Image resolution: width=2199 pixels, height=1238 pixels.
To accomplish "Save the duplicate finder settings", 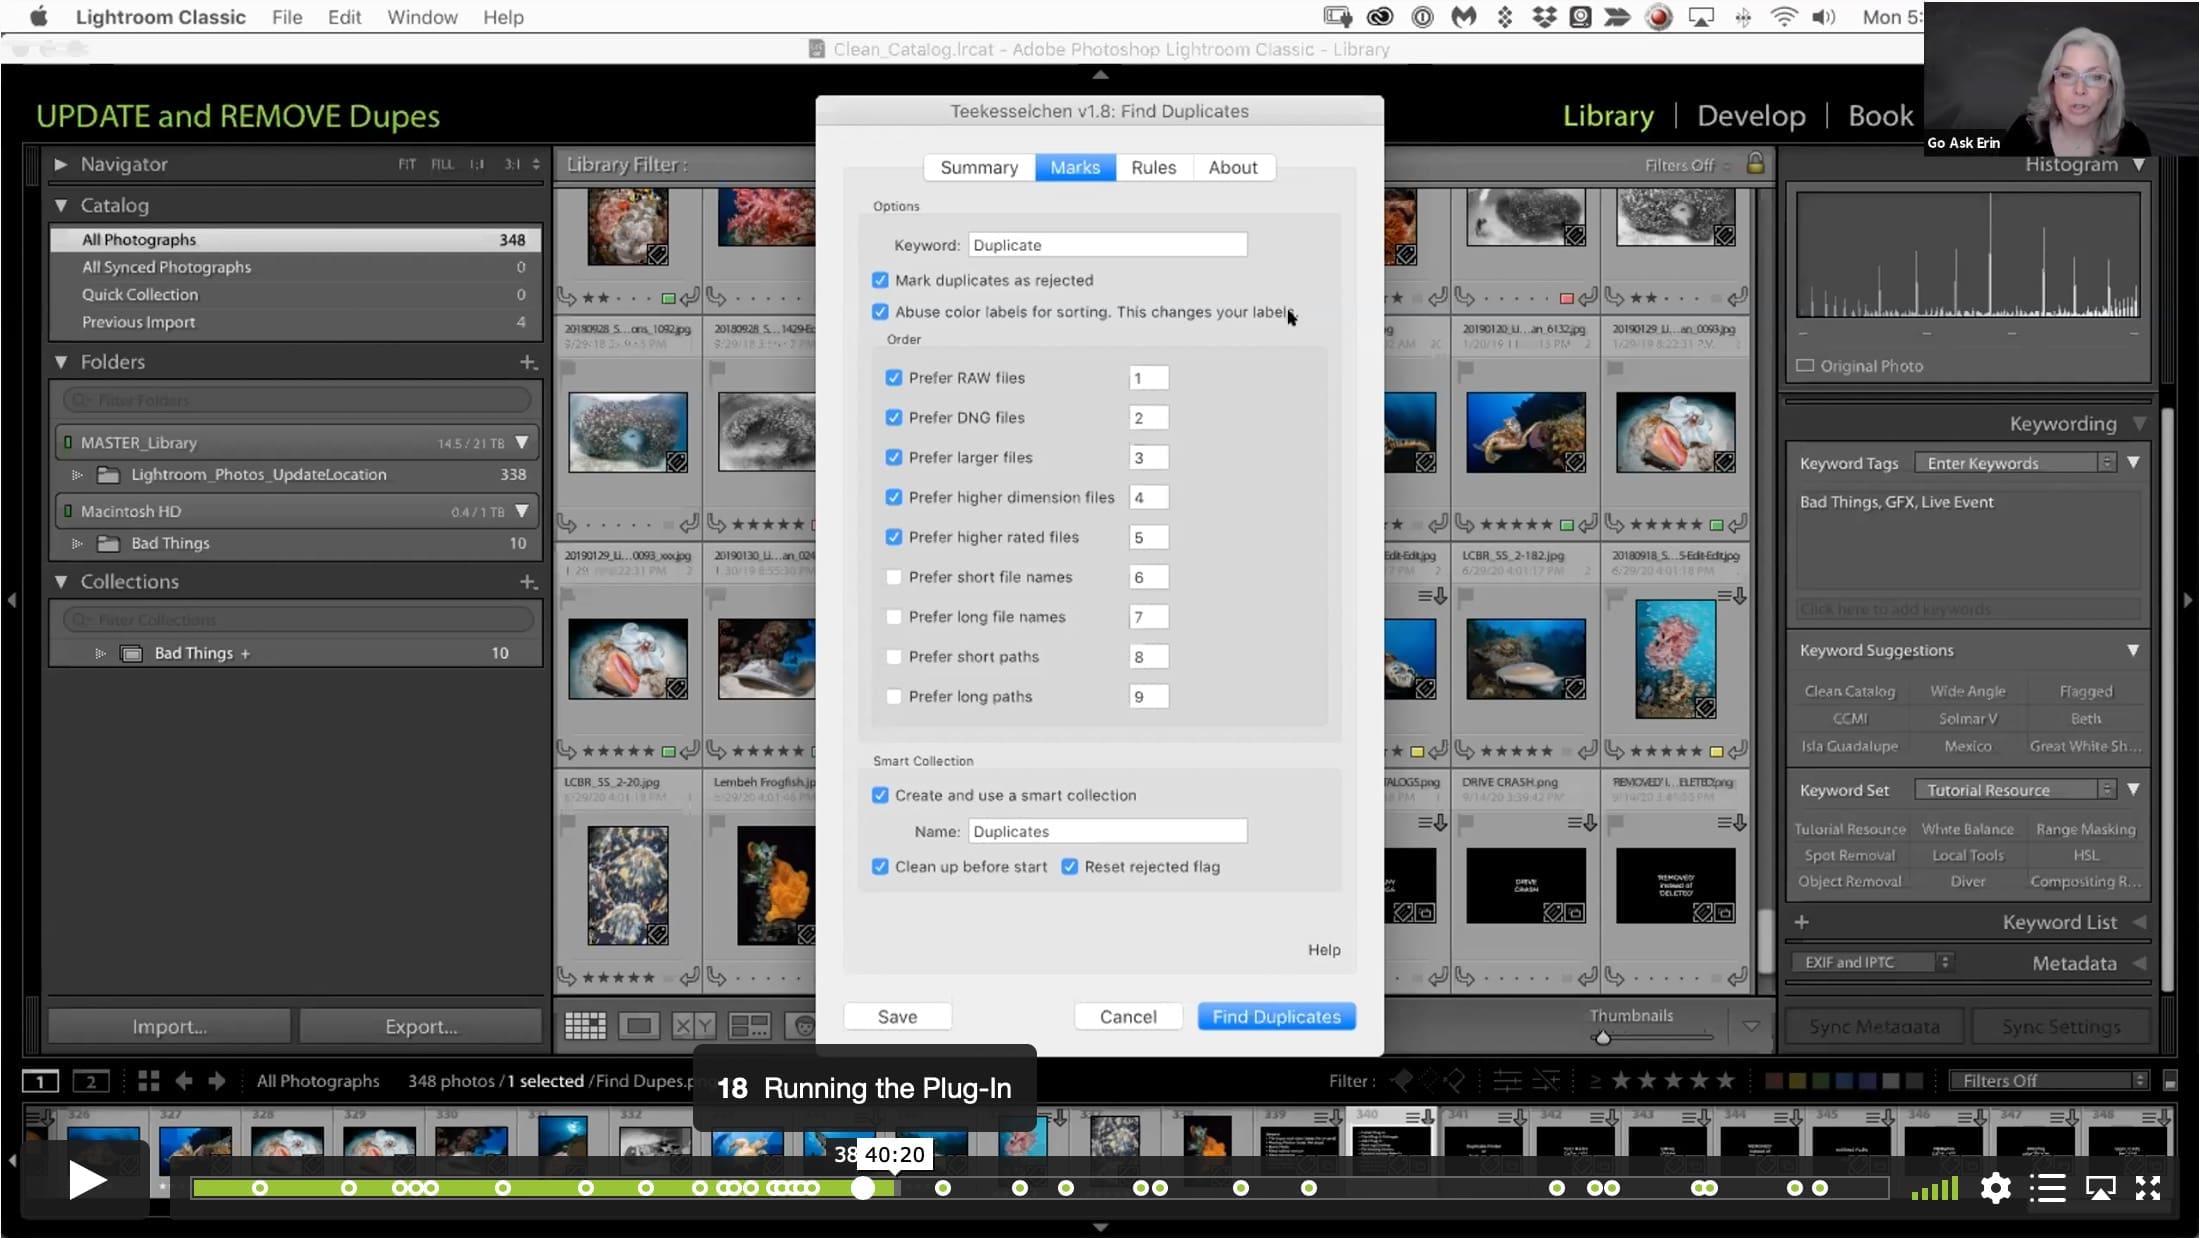I will click(x=897, y=1017).
